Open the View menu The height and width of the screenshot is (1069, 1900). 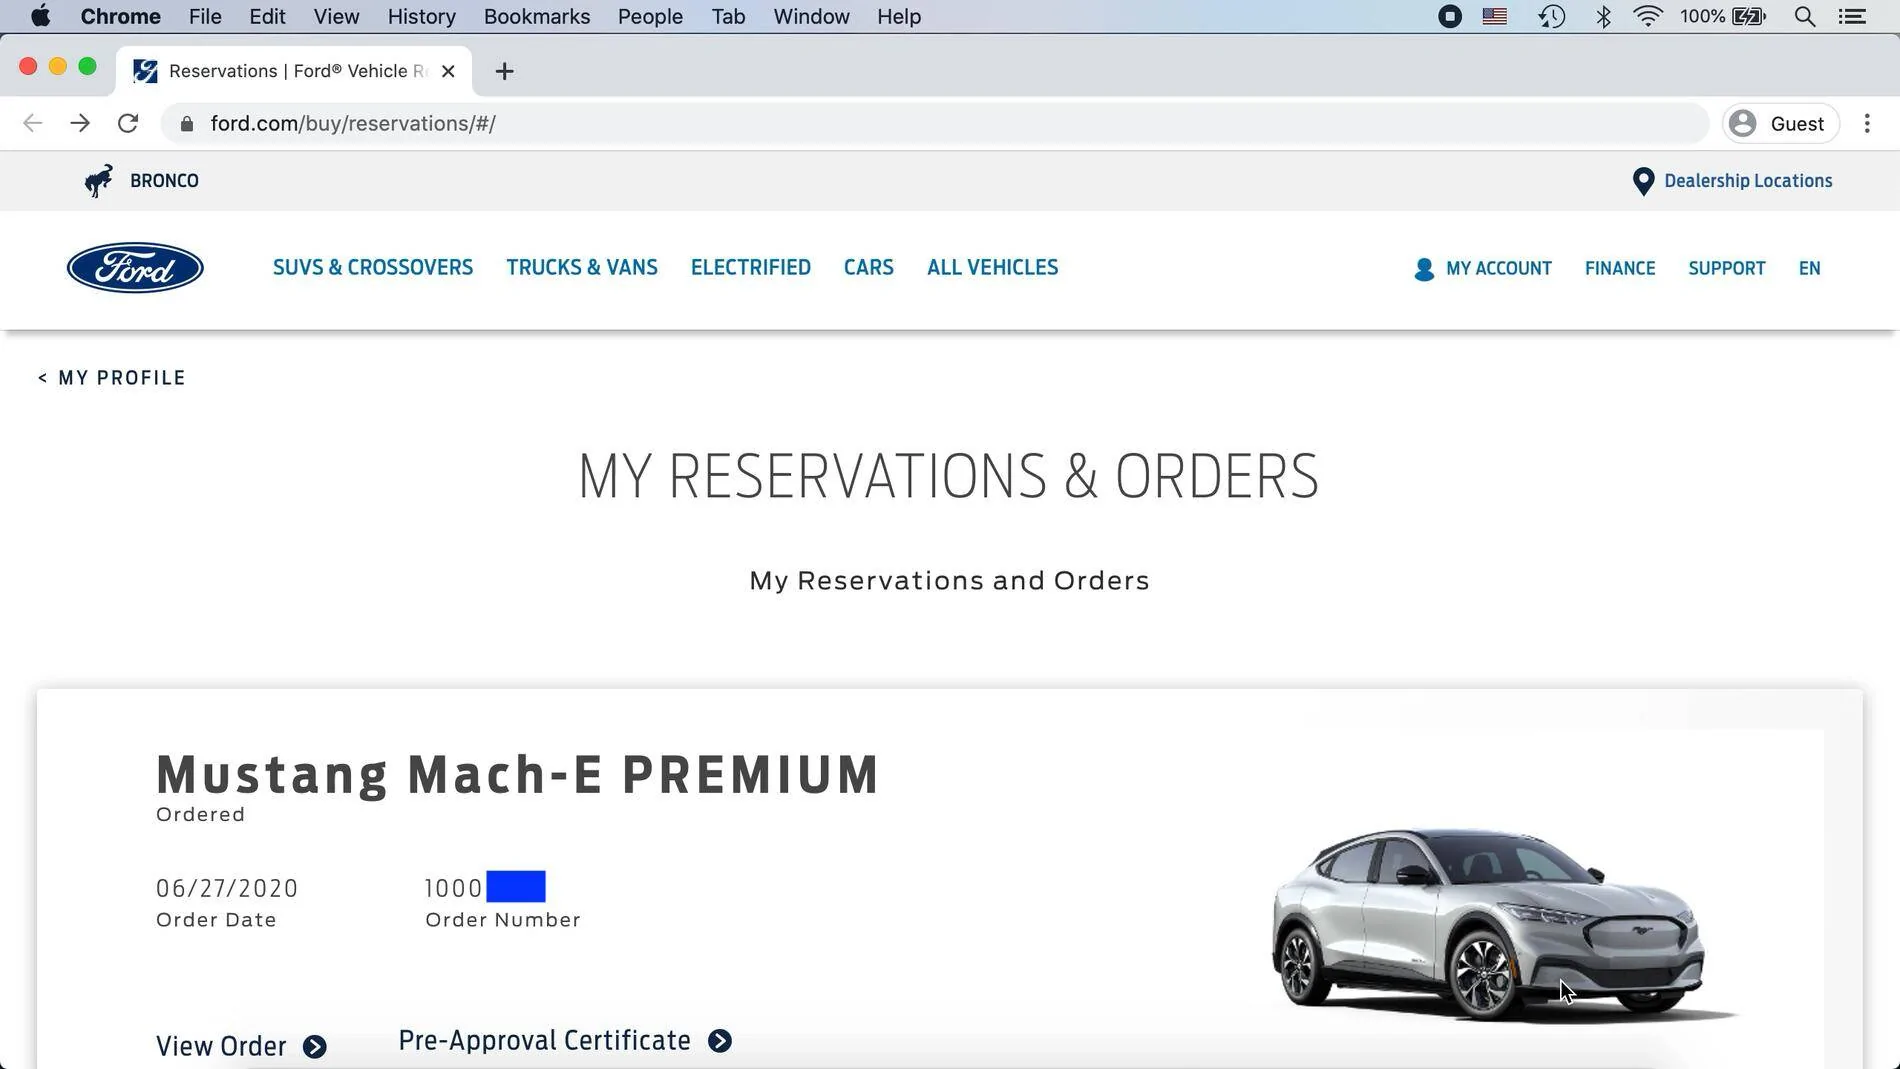coord(336,16)
